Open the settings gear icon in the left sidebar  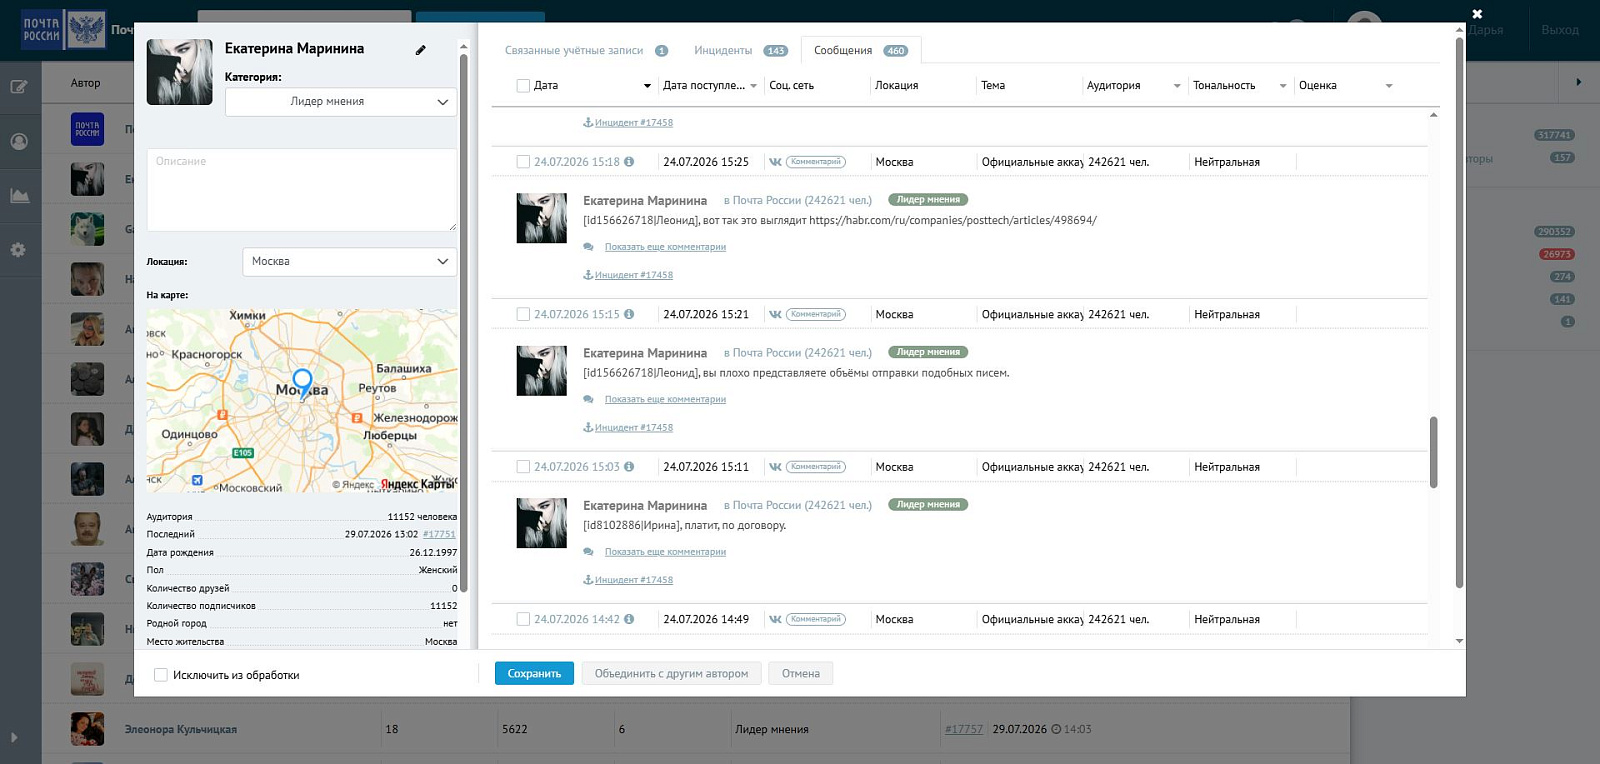pyautogui.click(x=19, y=250)
